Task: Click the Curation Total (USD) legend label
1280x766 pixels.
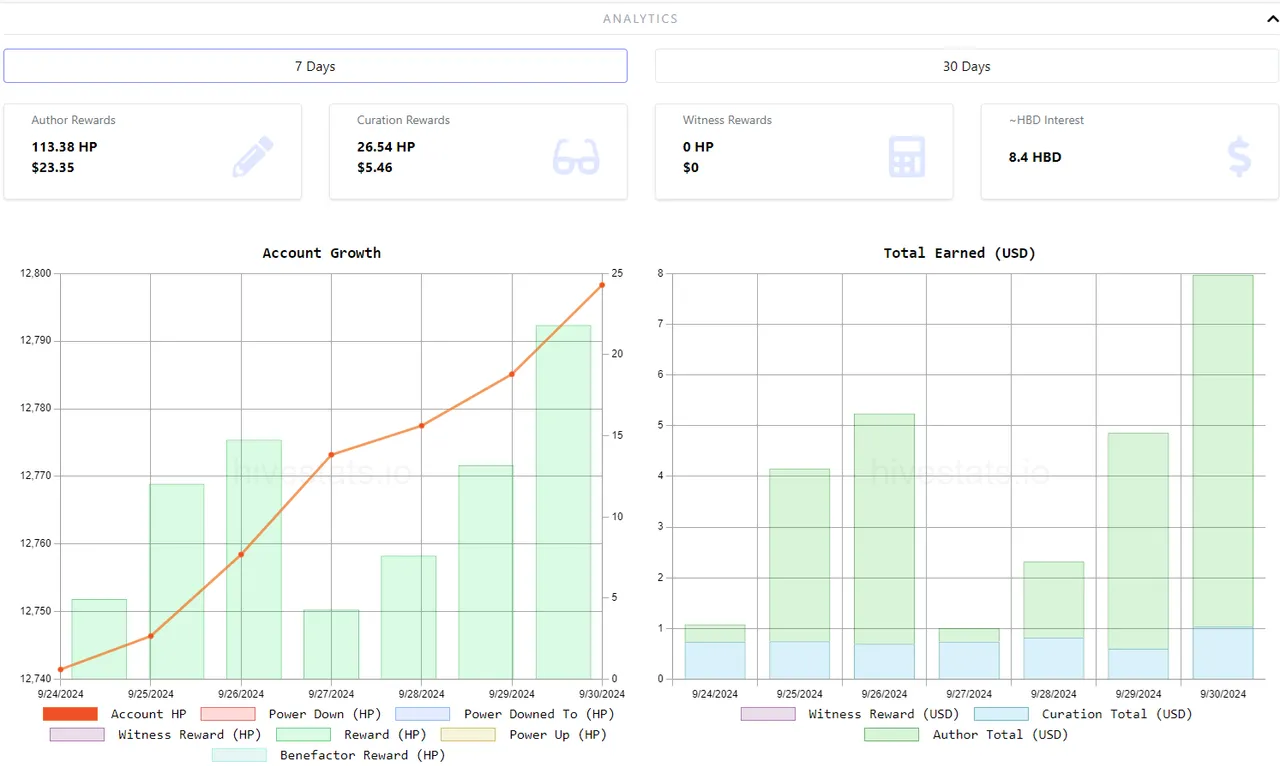Action: [1117, 714]
